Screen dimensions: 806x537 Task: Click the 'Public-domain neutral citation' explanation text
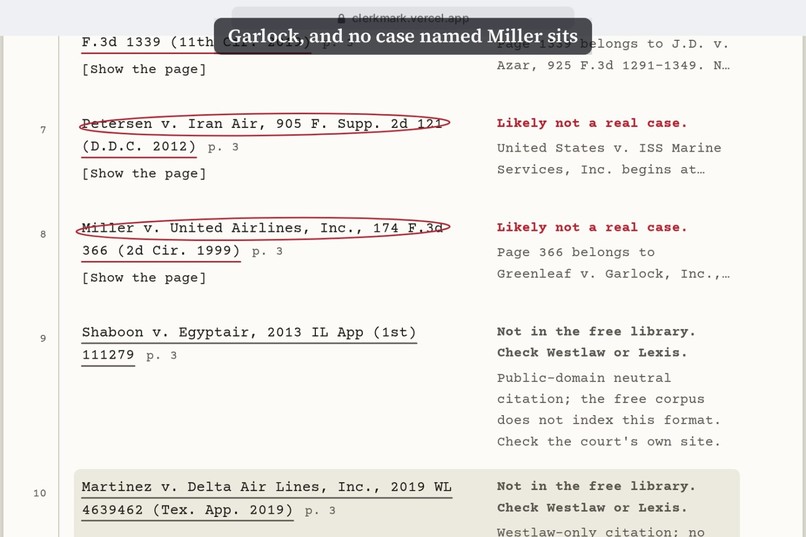[x=609, y=410]
